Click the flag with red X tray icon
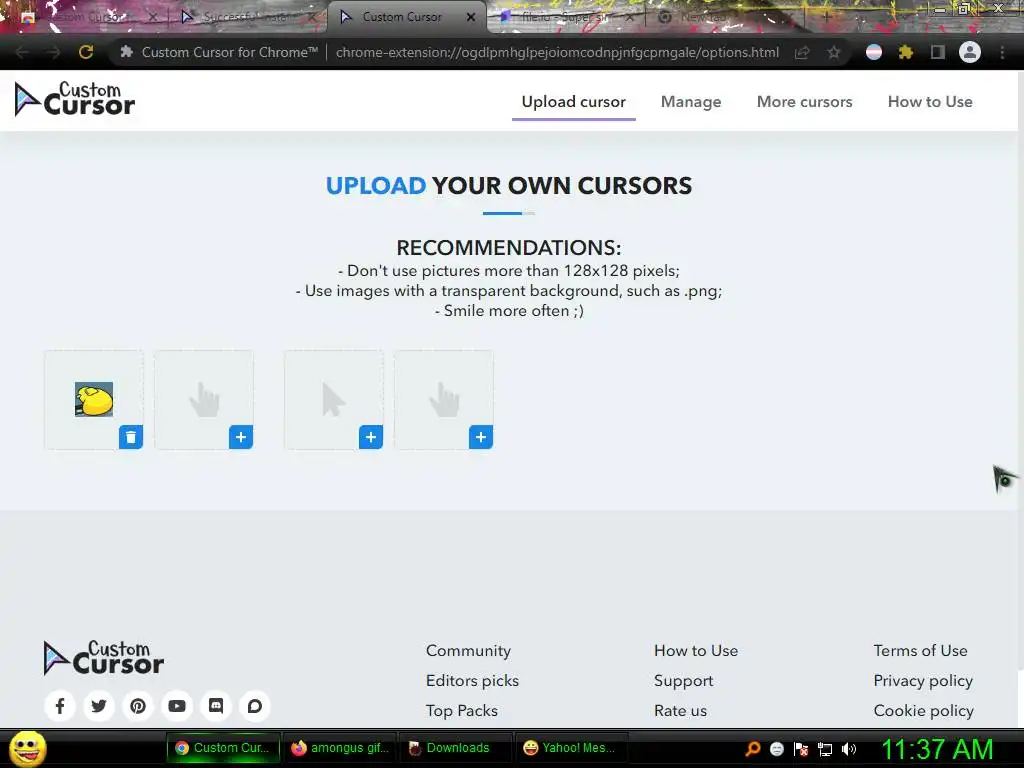The image size is (1024, 768). coord(801,749)
